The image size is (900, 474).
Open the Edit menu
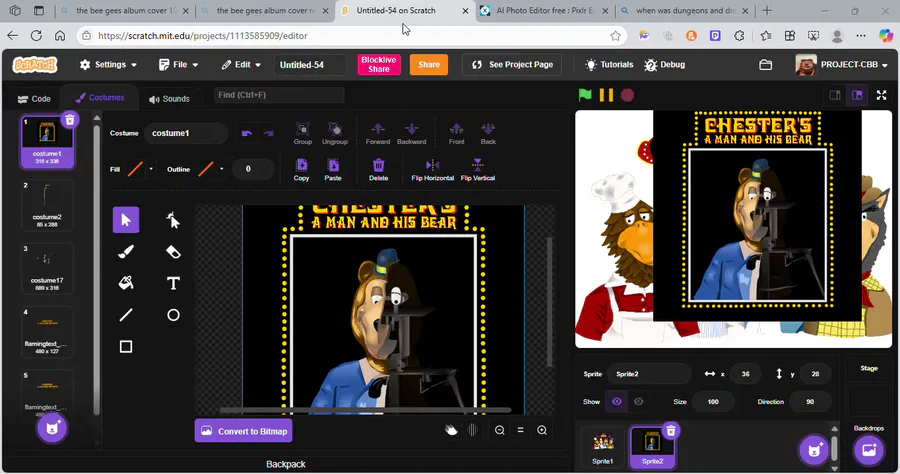point(241,65)
